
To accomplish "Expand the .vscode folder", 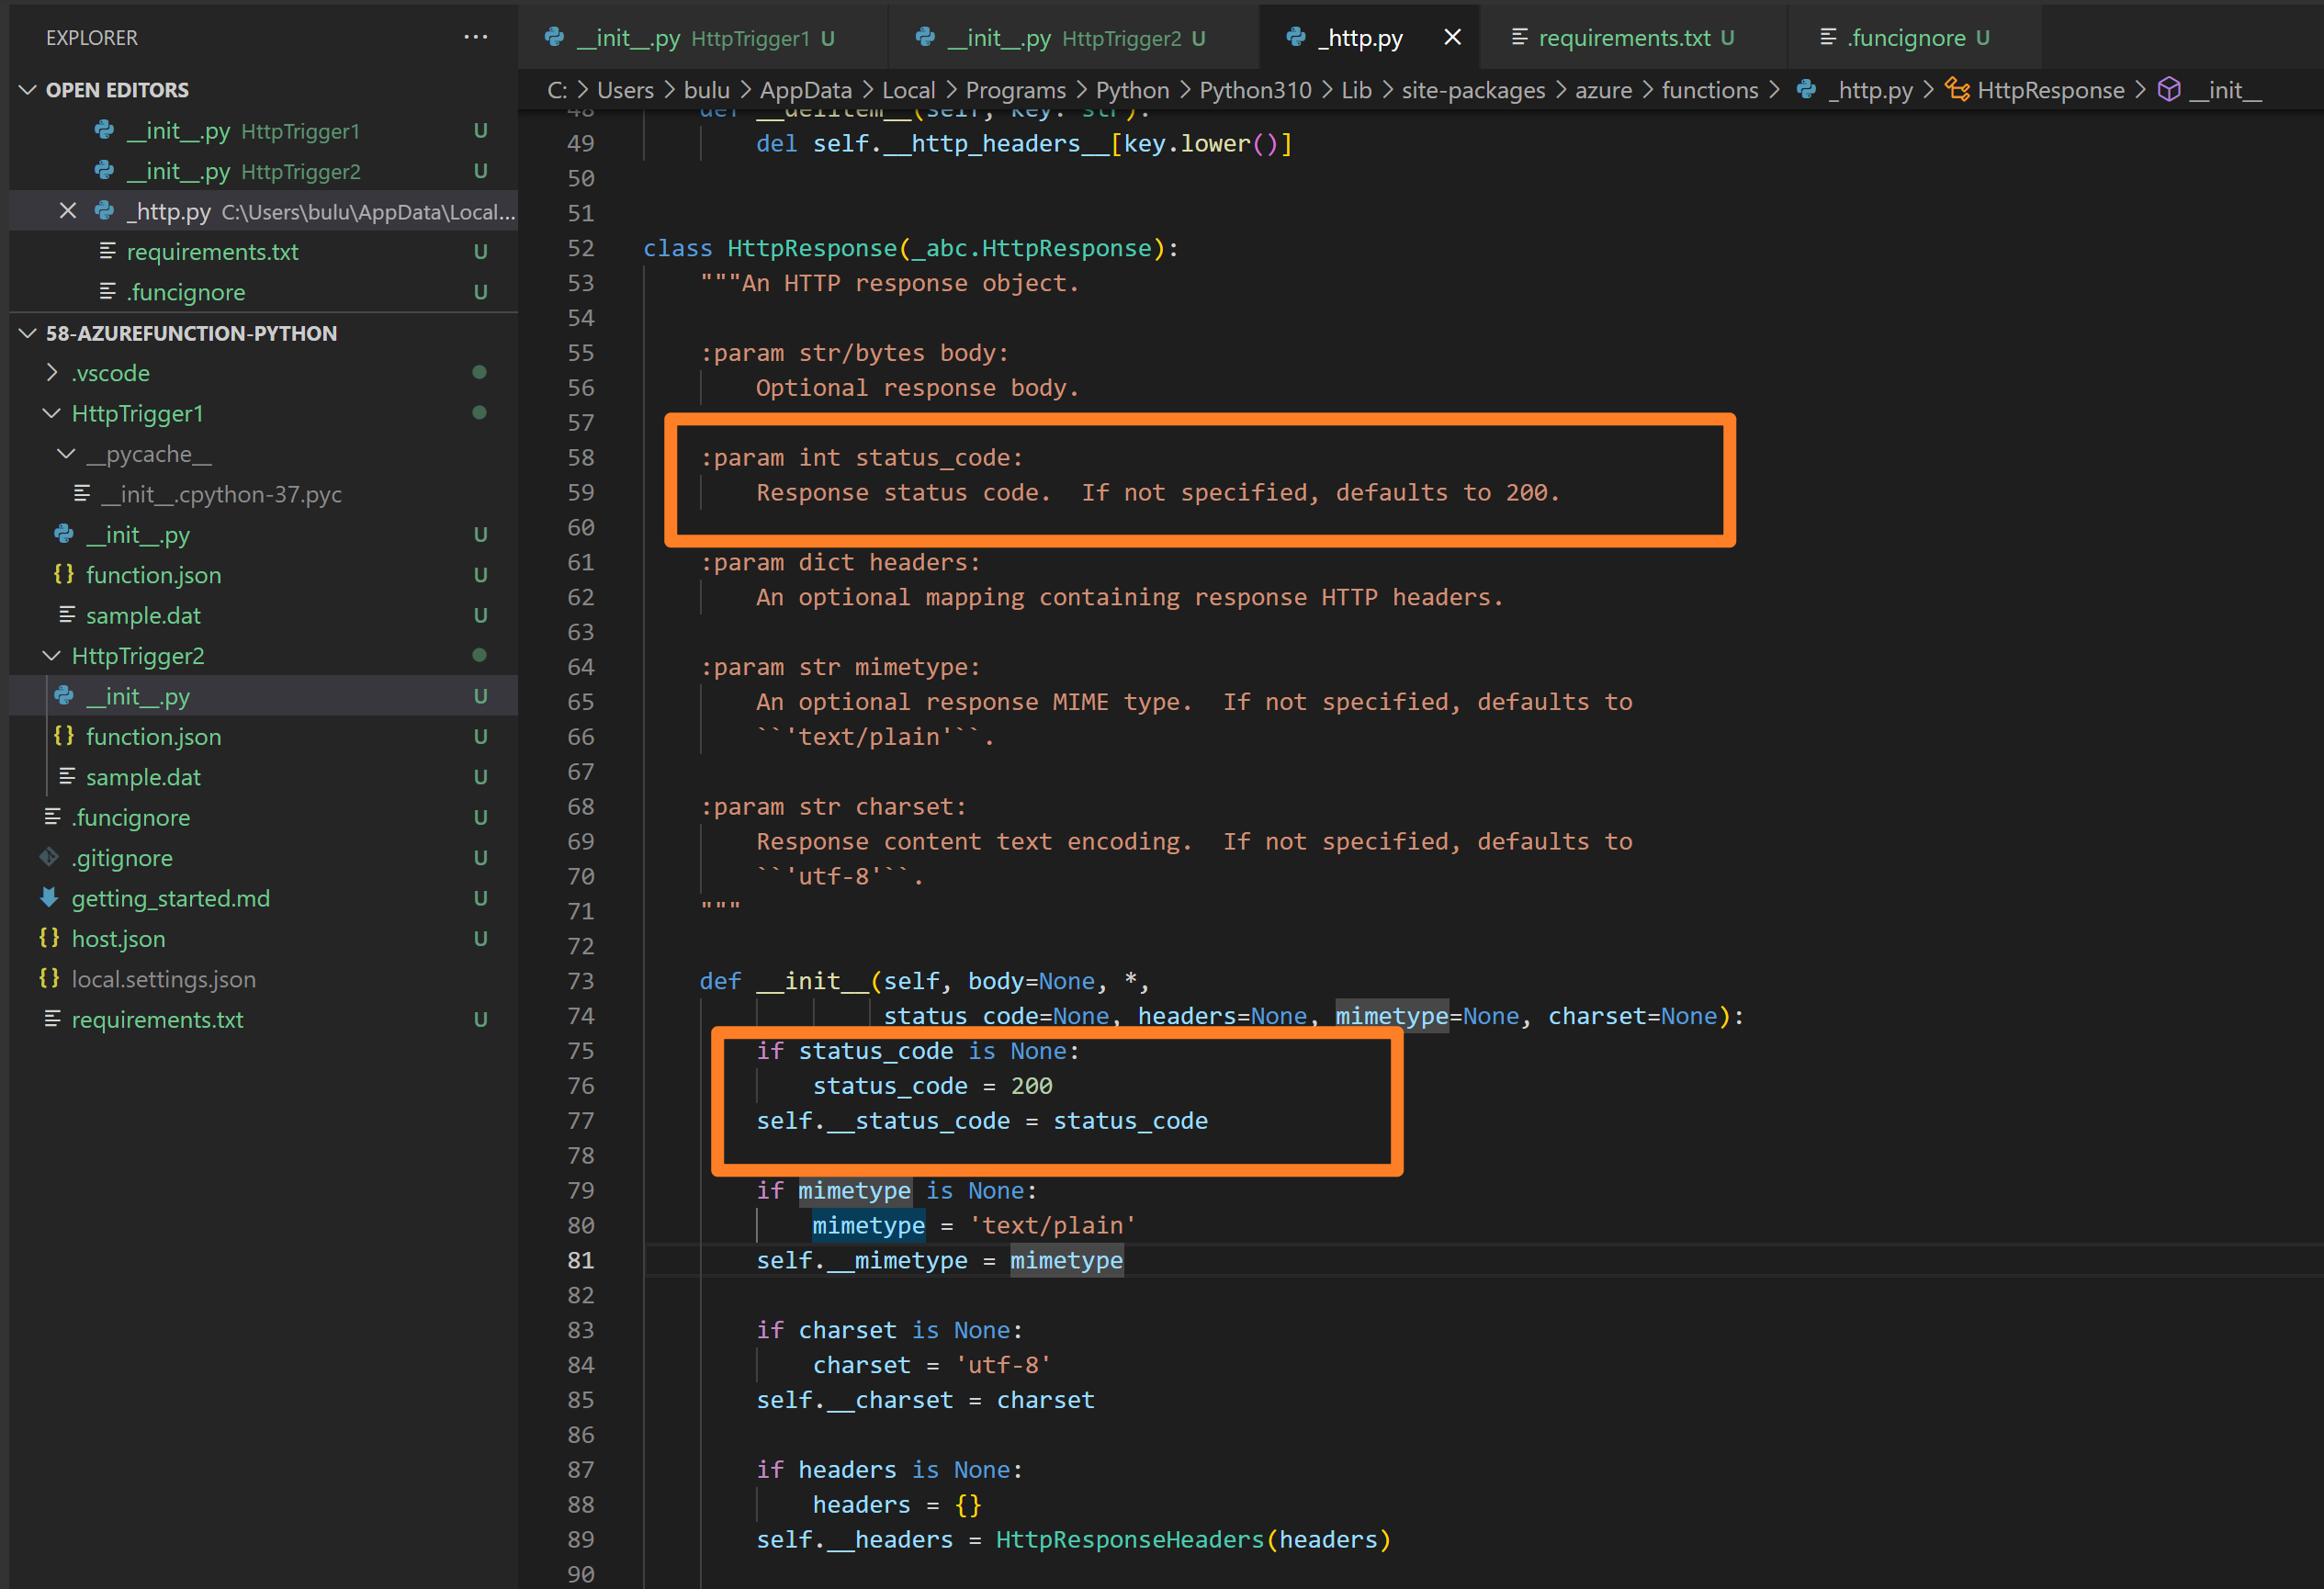I will (x=52, y=373).
